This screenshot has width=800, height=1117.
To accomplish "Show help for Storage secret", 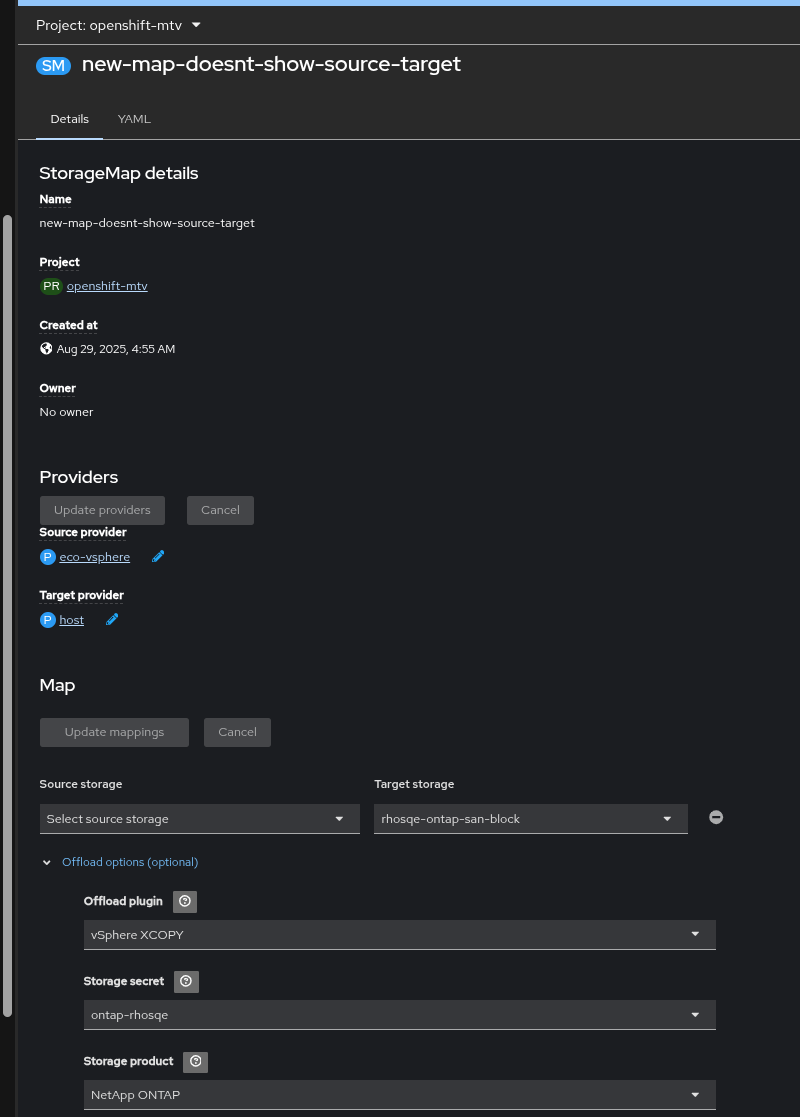I will [x=186, y=981].
